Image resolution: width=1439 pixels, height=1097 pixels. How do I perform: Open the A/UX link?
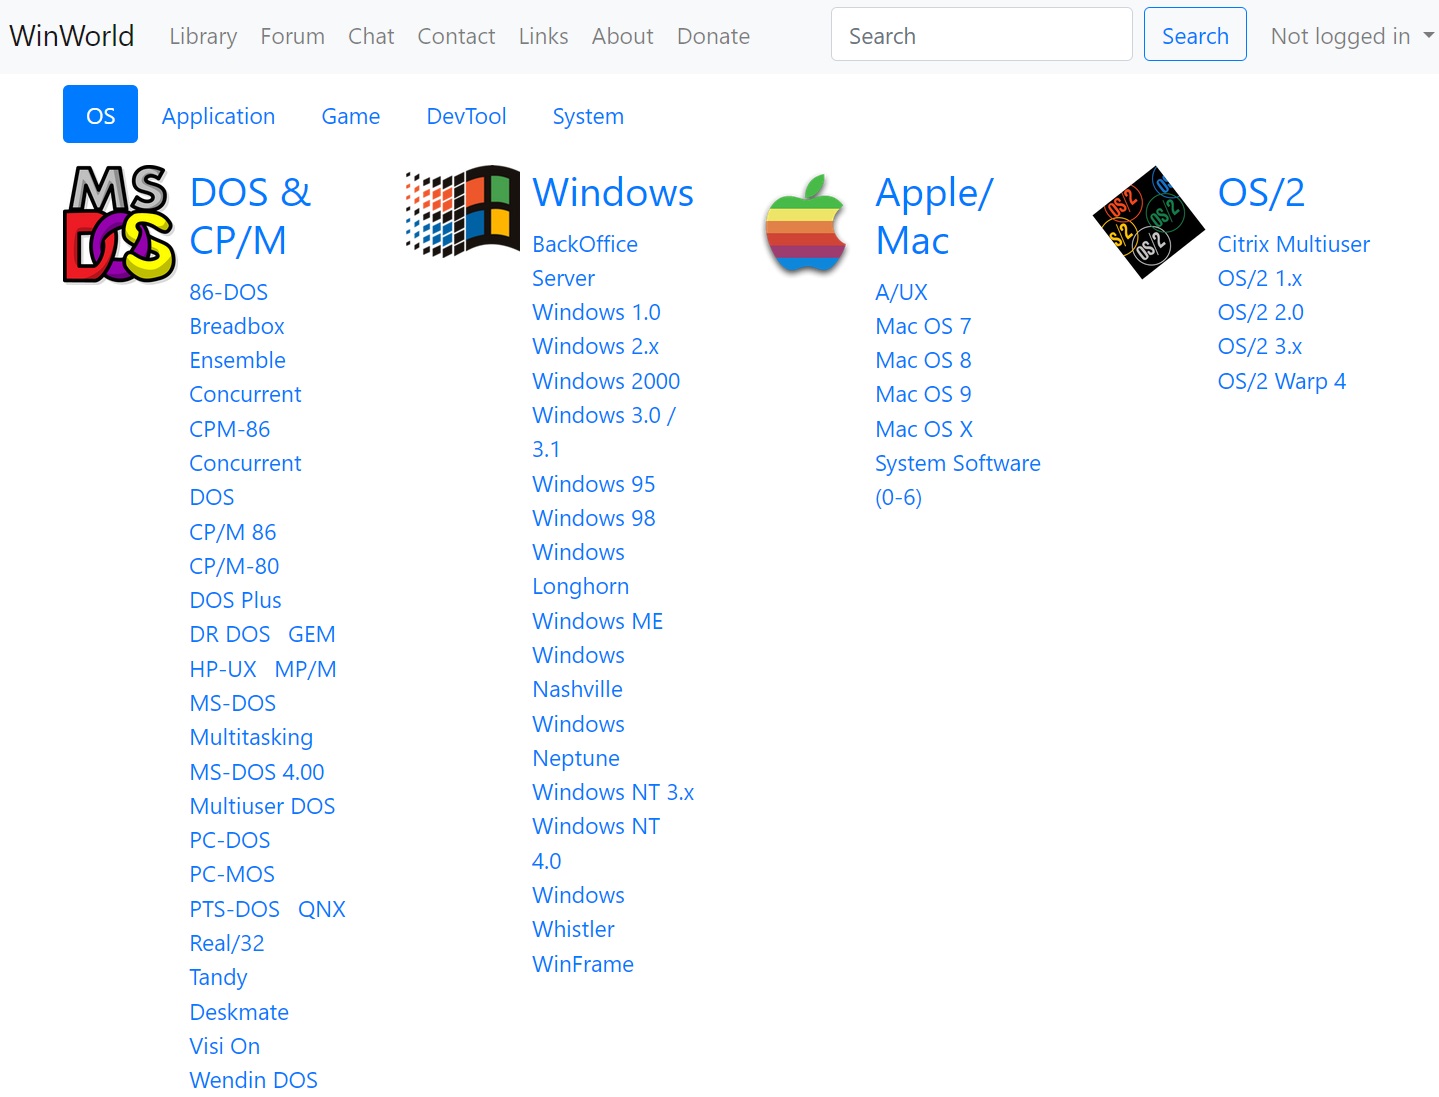pos(901,292)
